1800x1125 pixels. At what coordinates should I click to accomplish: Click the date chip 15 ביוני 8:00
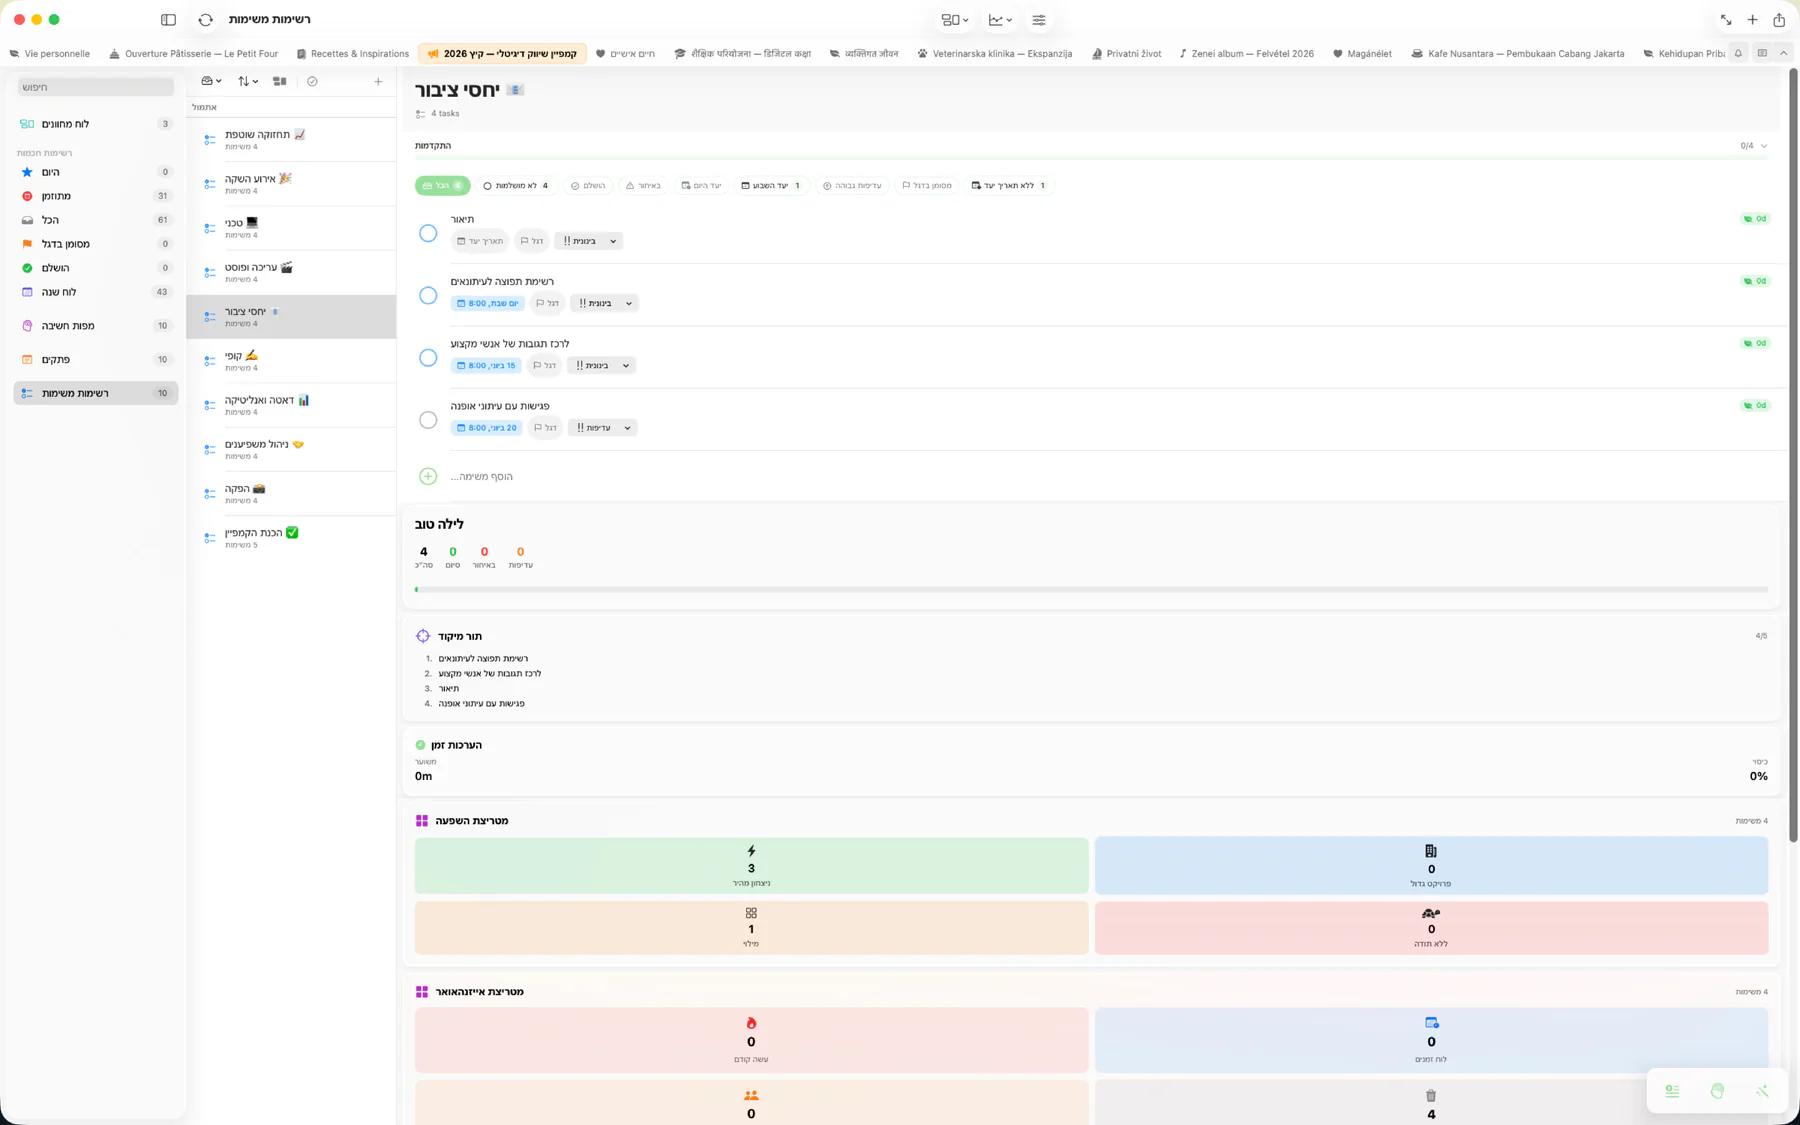click(486, 365)
